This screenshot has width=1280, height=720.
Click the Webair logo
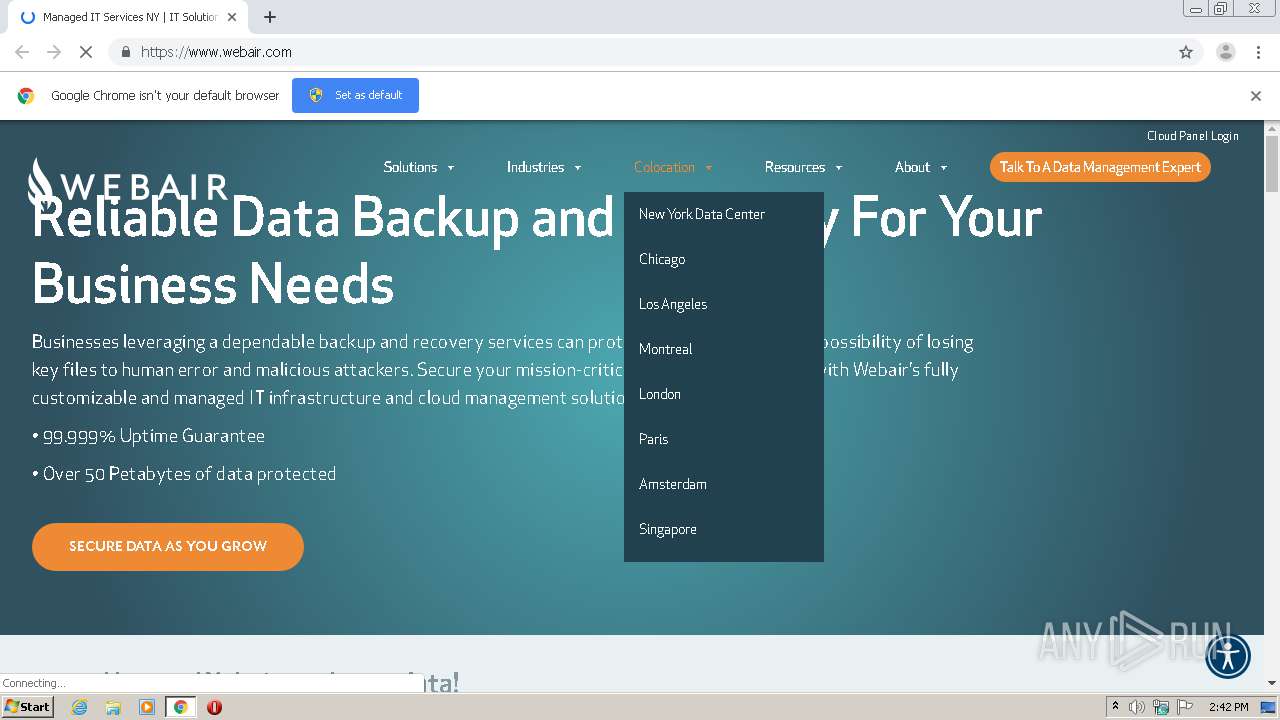click(x=128, y=182)
